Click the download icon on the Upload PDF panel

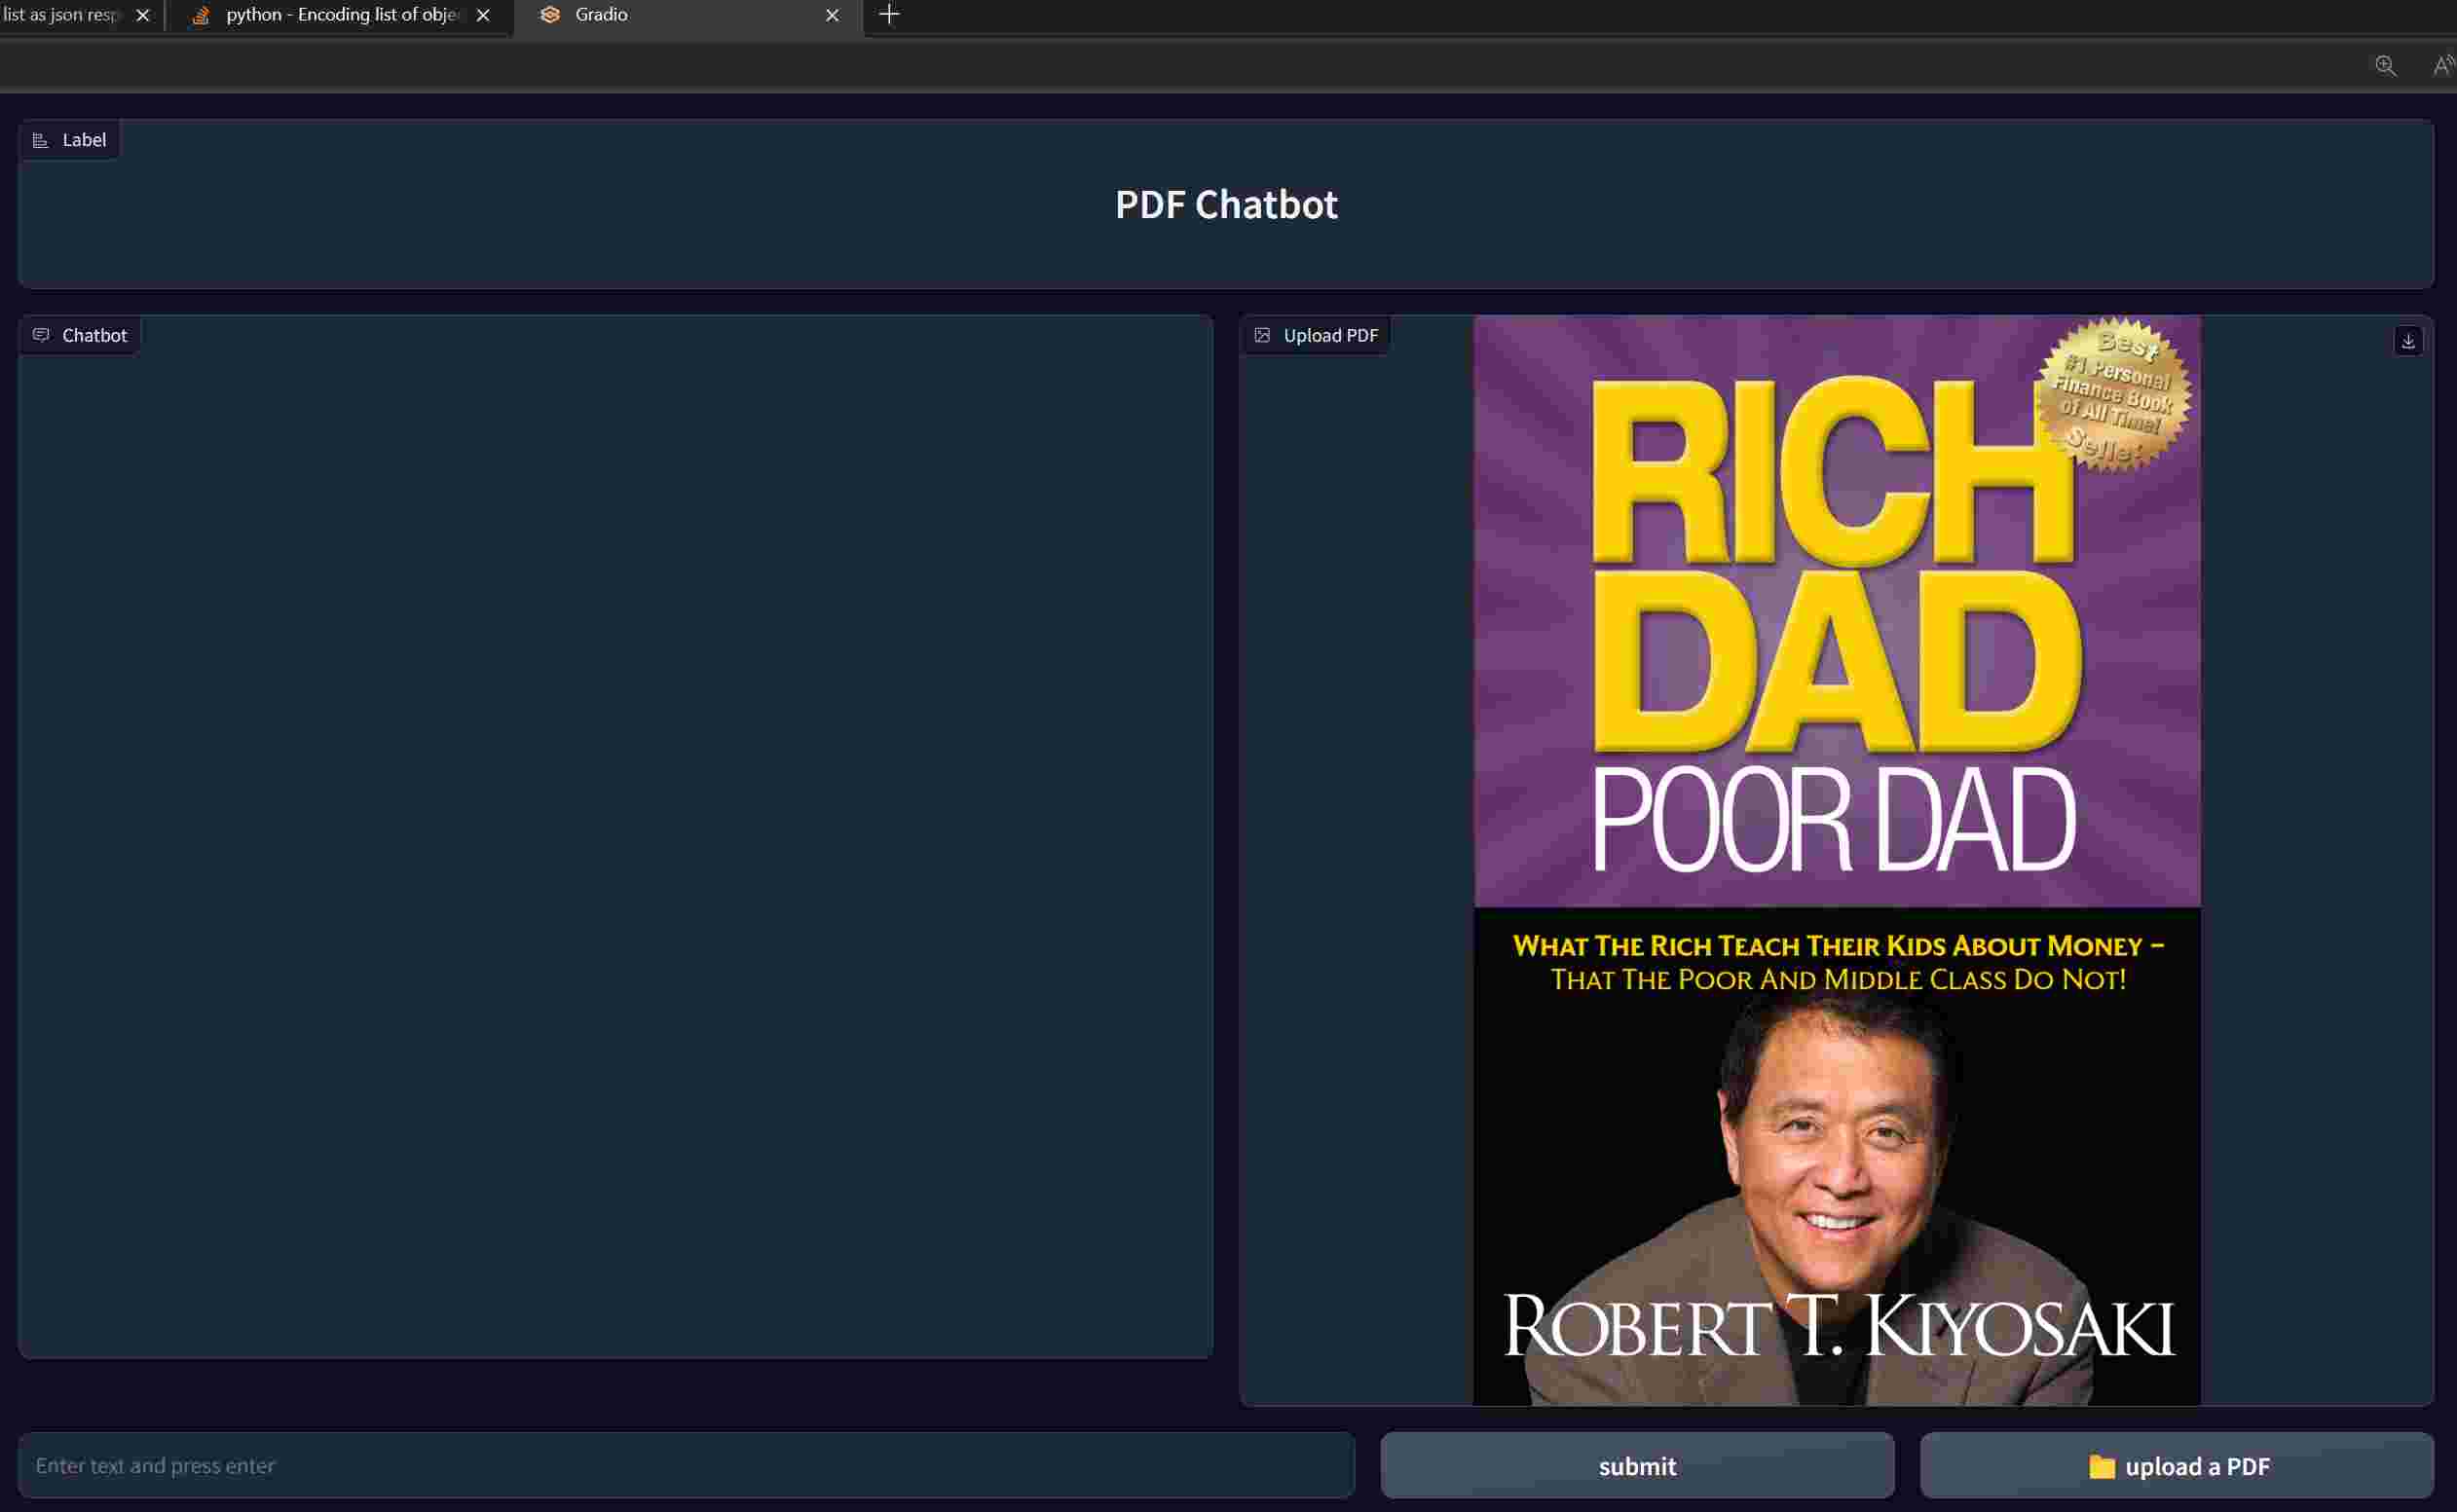(x=2408, y=341)
